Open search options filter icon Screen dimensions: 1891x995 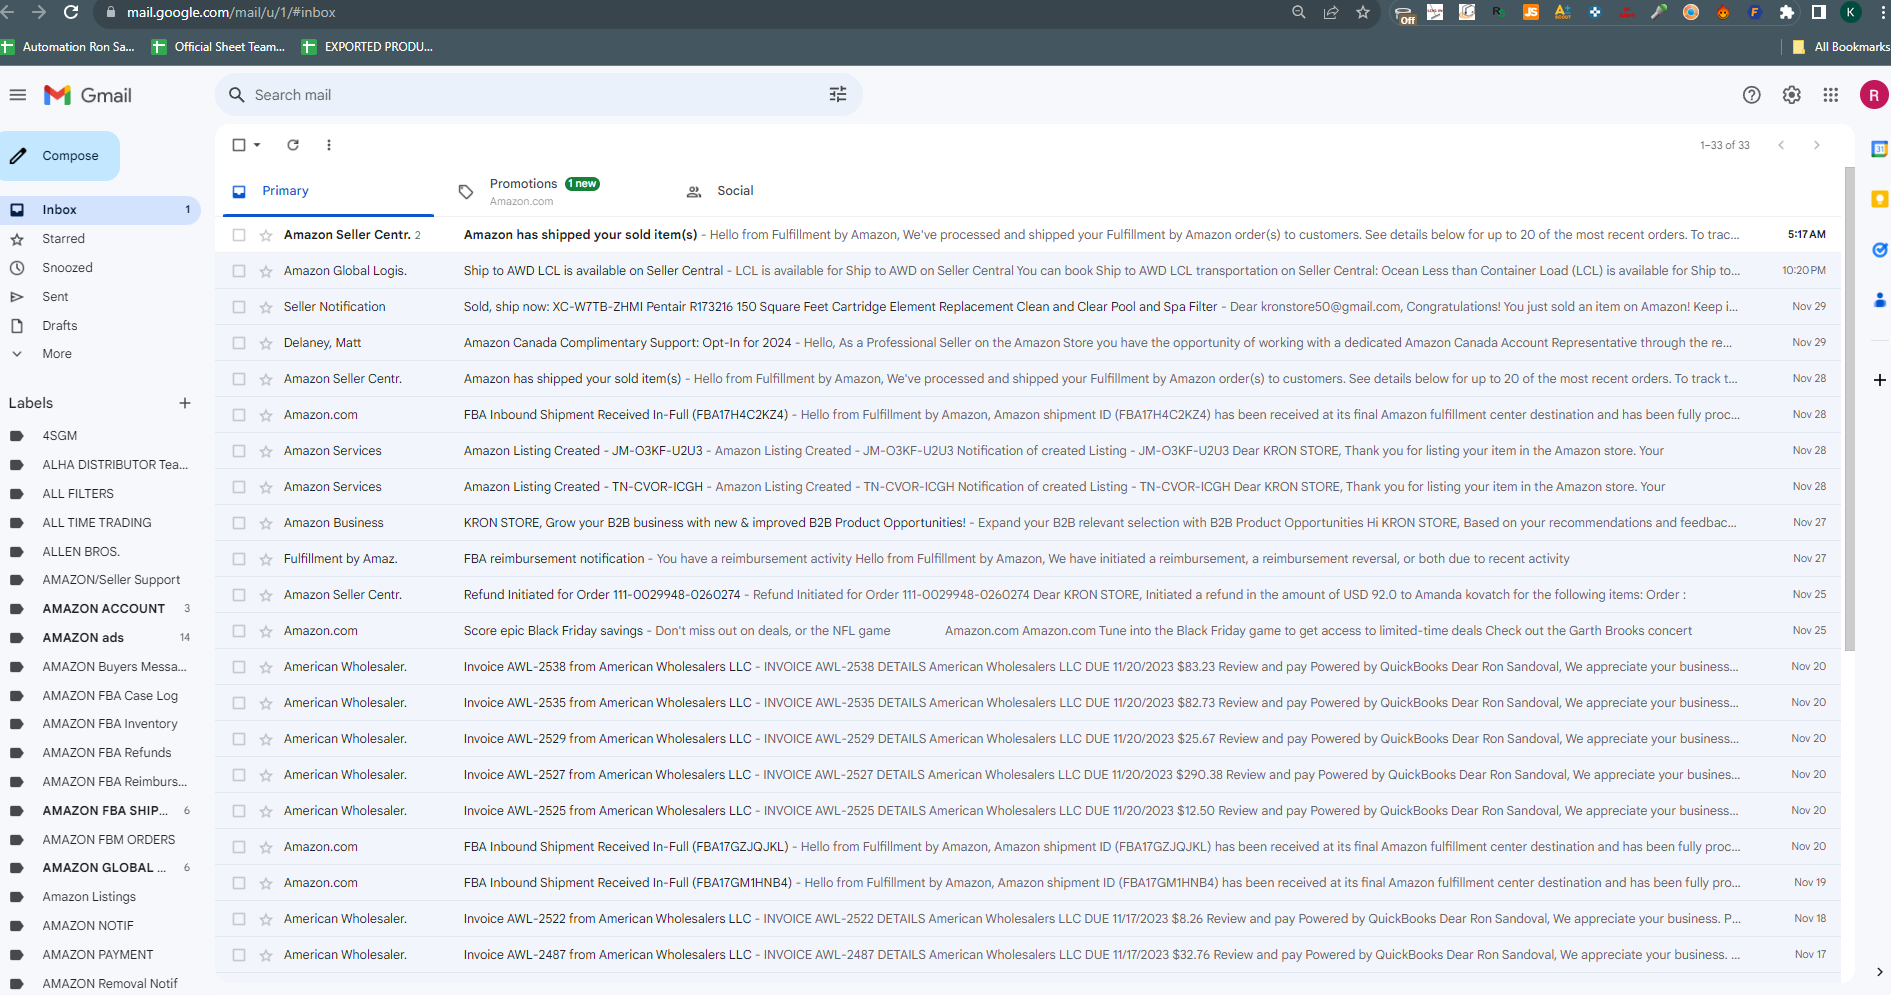[838, 94]
